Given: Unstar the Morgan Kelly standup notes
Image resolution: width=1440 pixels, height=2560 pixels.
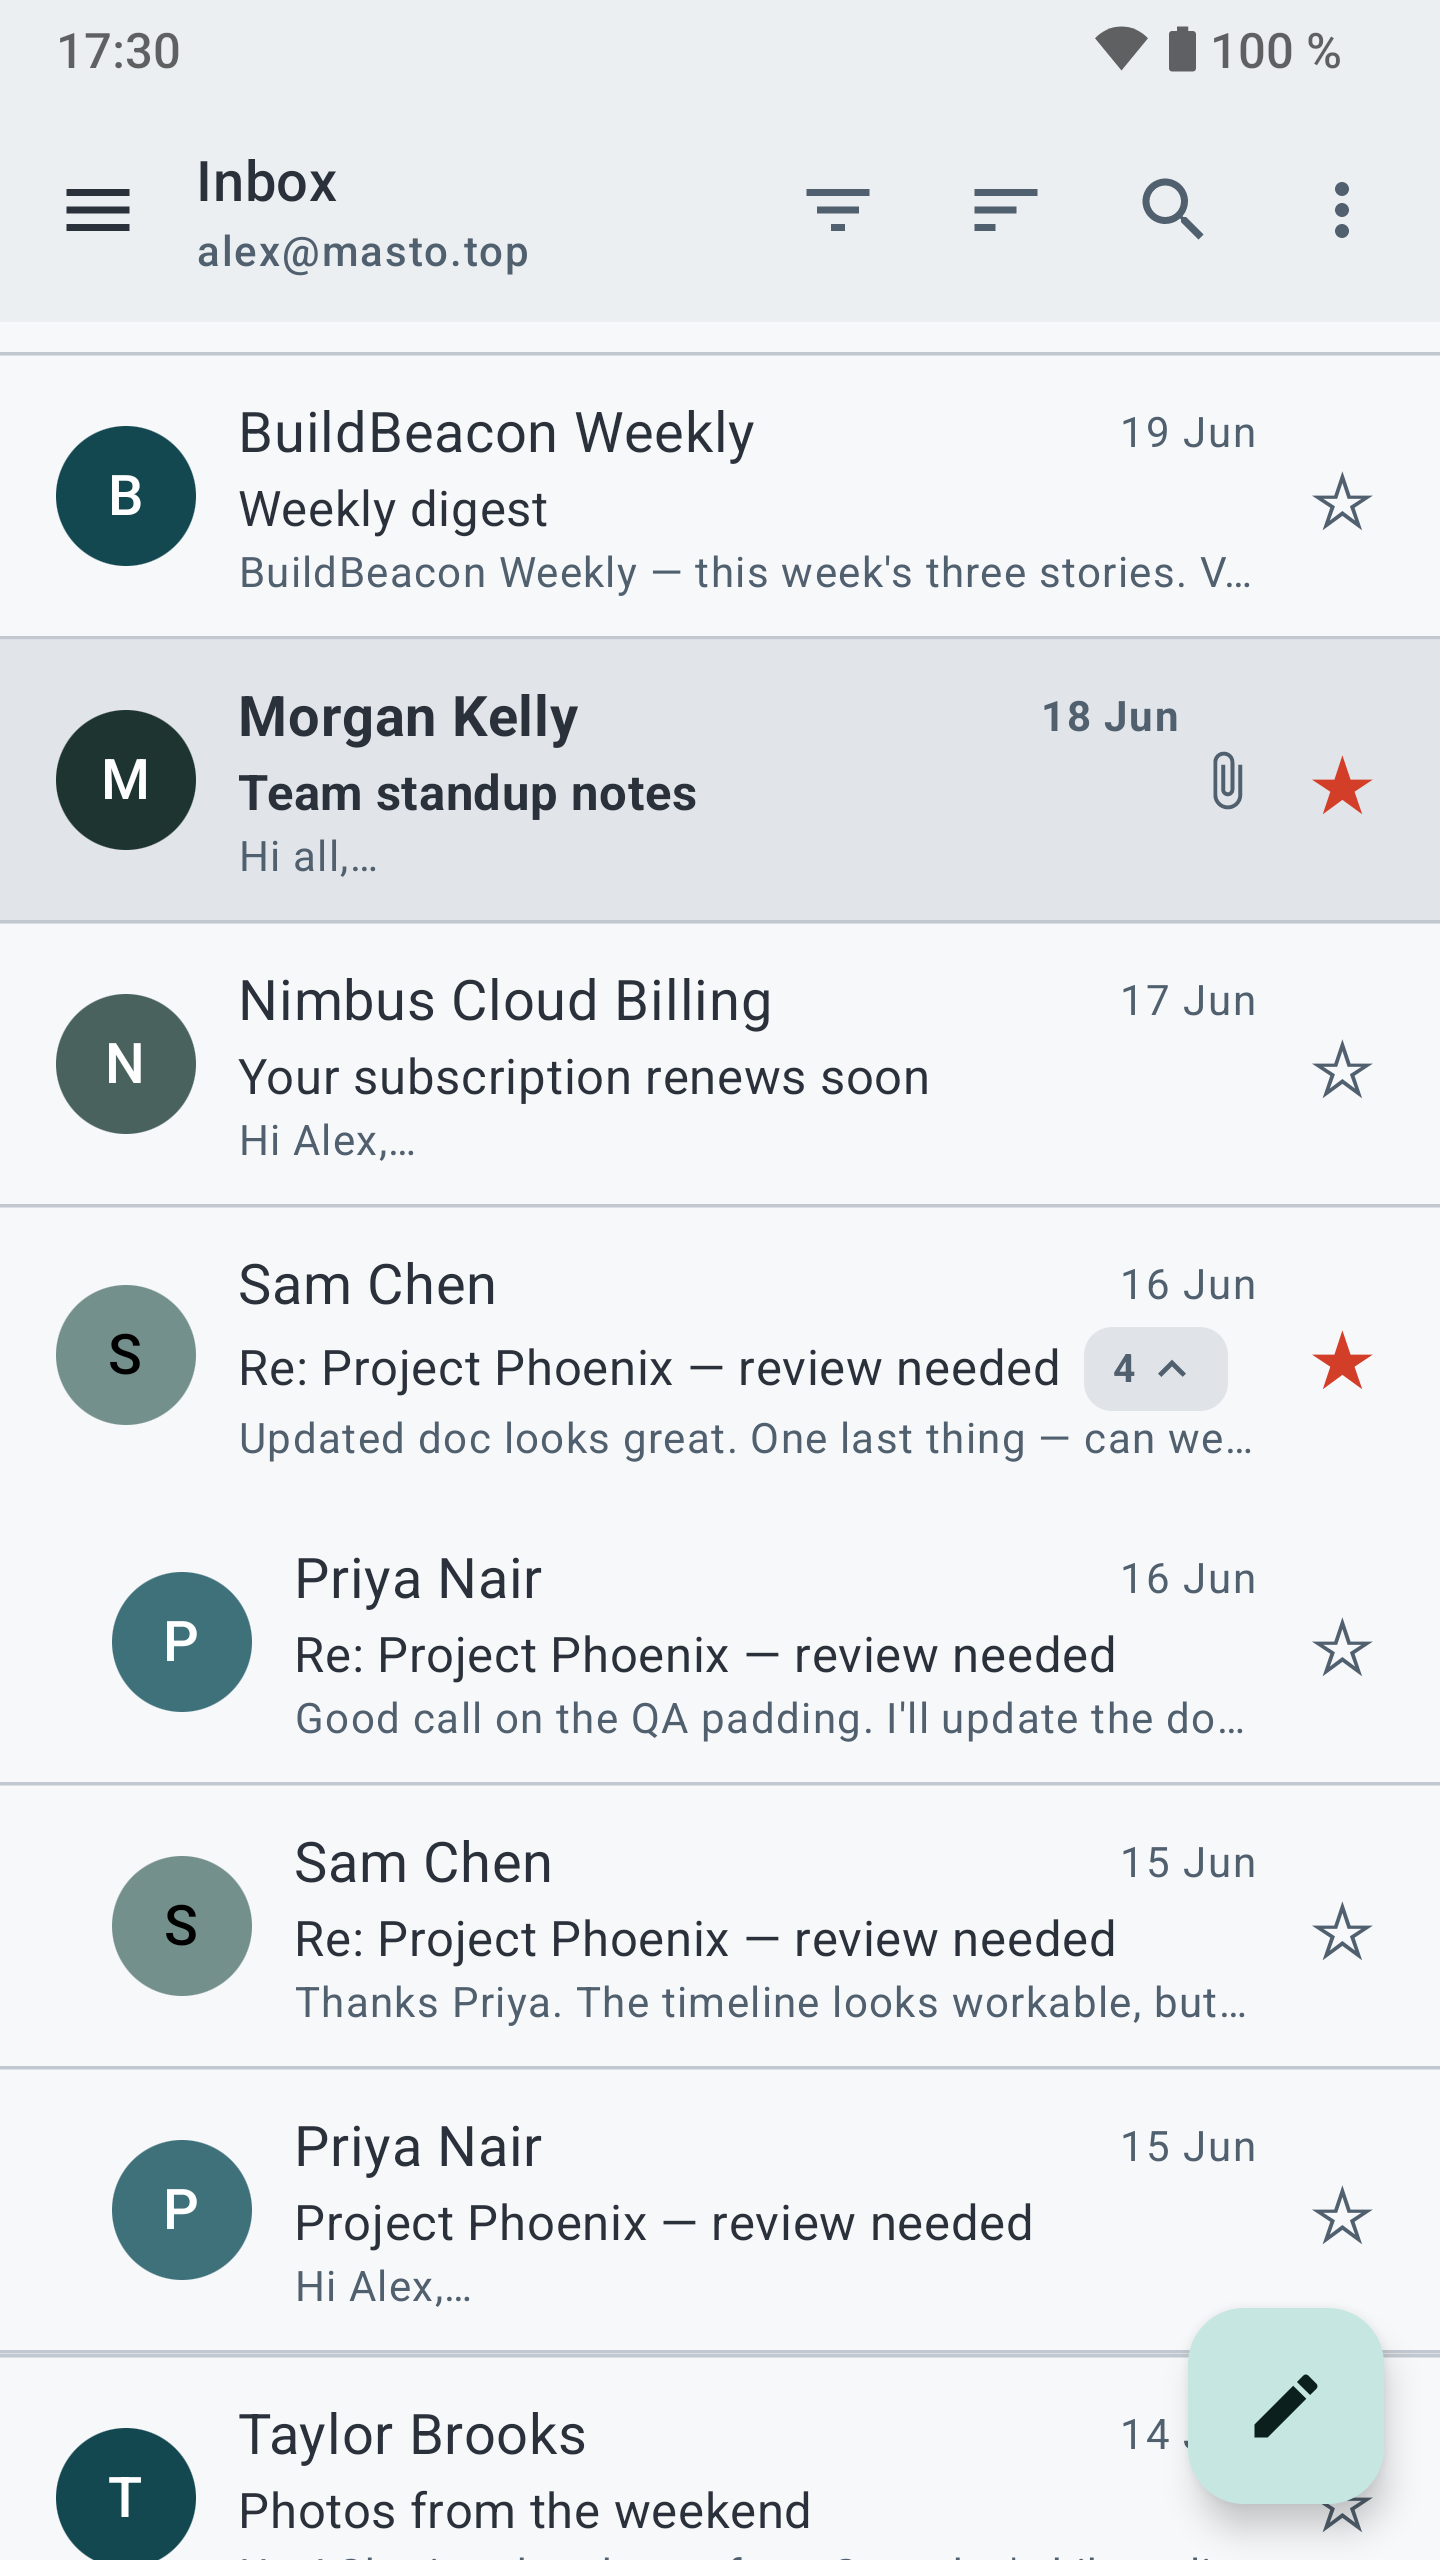Looking at the screenshot, I should click(1341, 786).
